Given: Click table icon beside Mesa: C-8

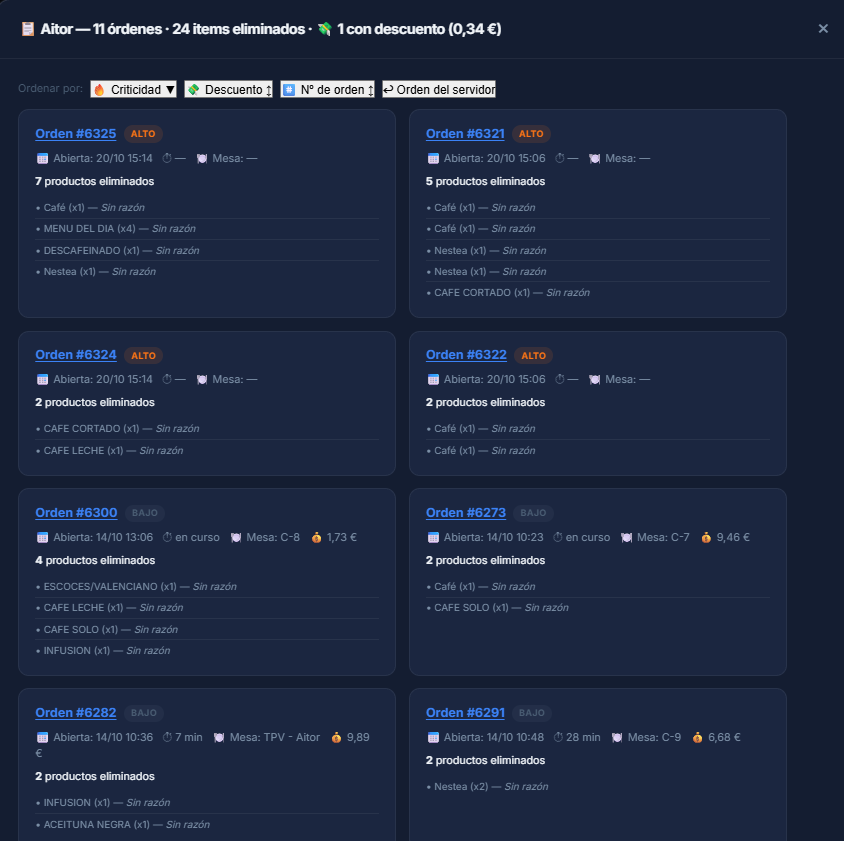Looking at the screenshot, I should 236,537.
